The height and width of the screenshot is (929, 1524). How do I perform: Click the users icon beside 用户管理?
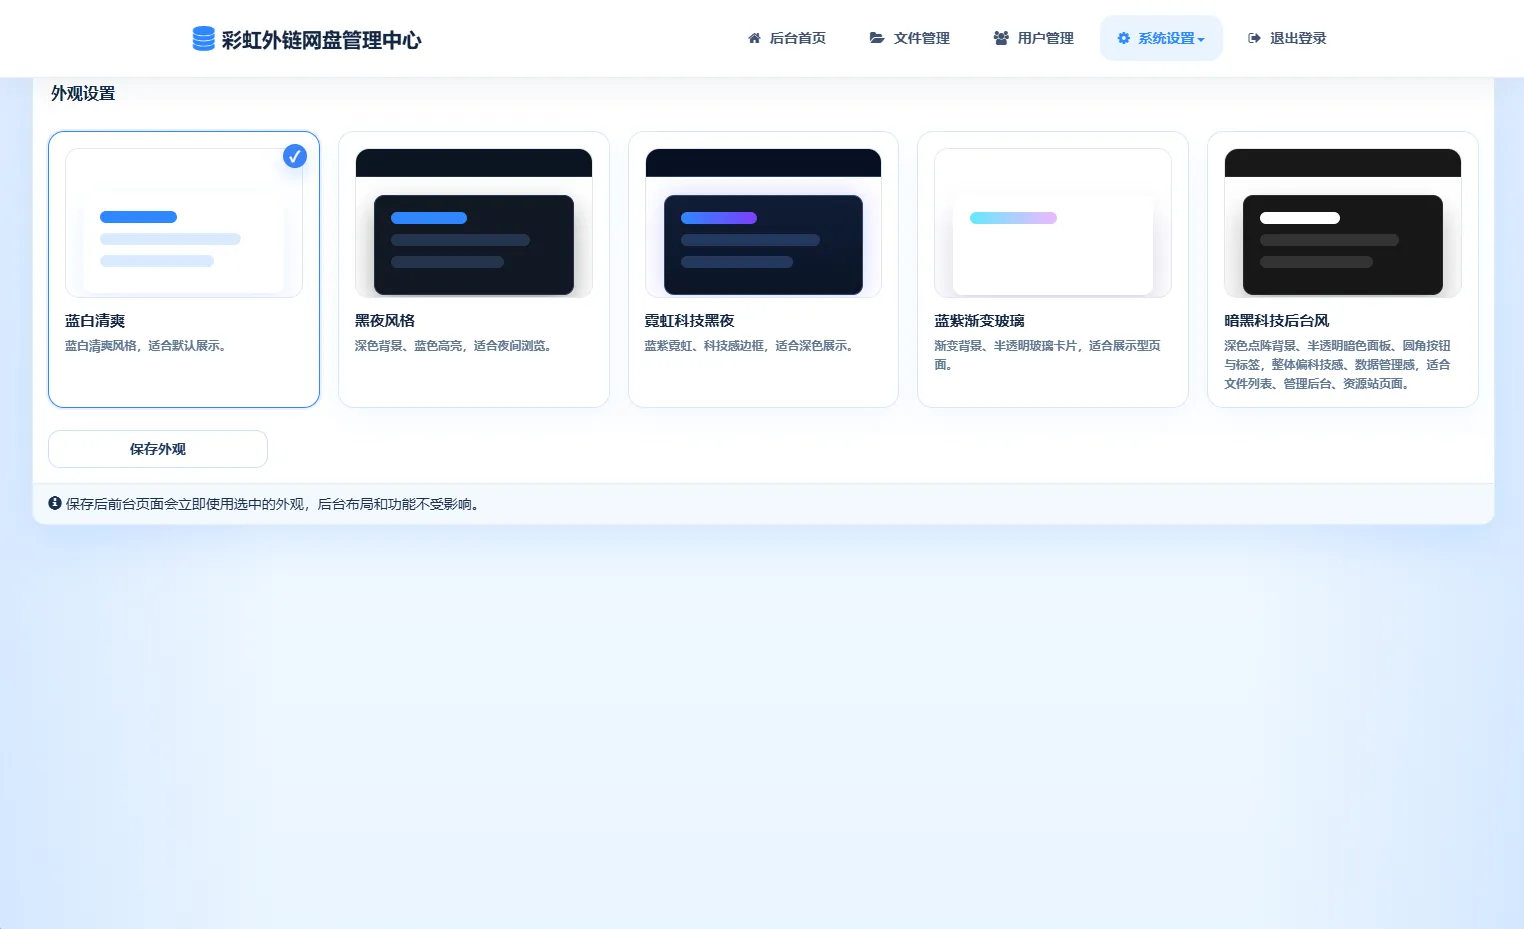click(1001, 38)
